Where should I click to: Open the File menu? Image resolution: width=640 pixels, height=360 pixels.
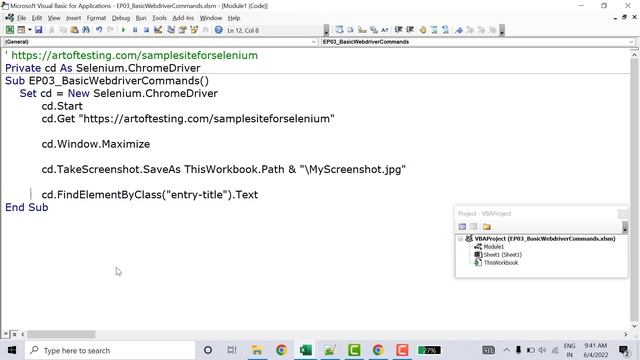21,18
